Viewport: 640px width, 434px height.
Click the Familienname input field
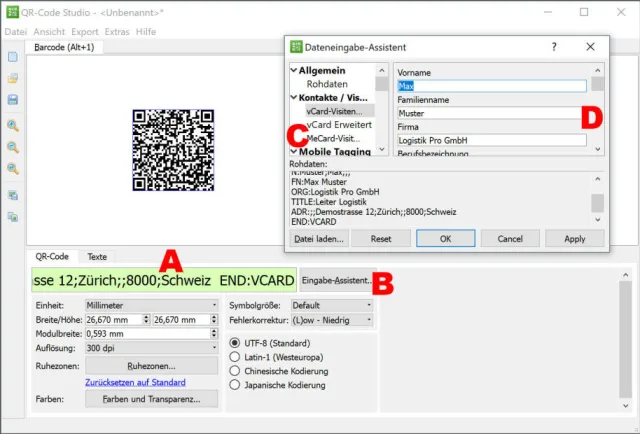pos(488,113)
